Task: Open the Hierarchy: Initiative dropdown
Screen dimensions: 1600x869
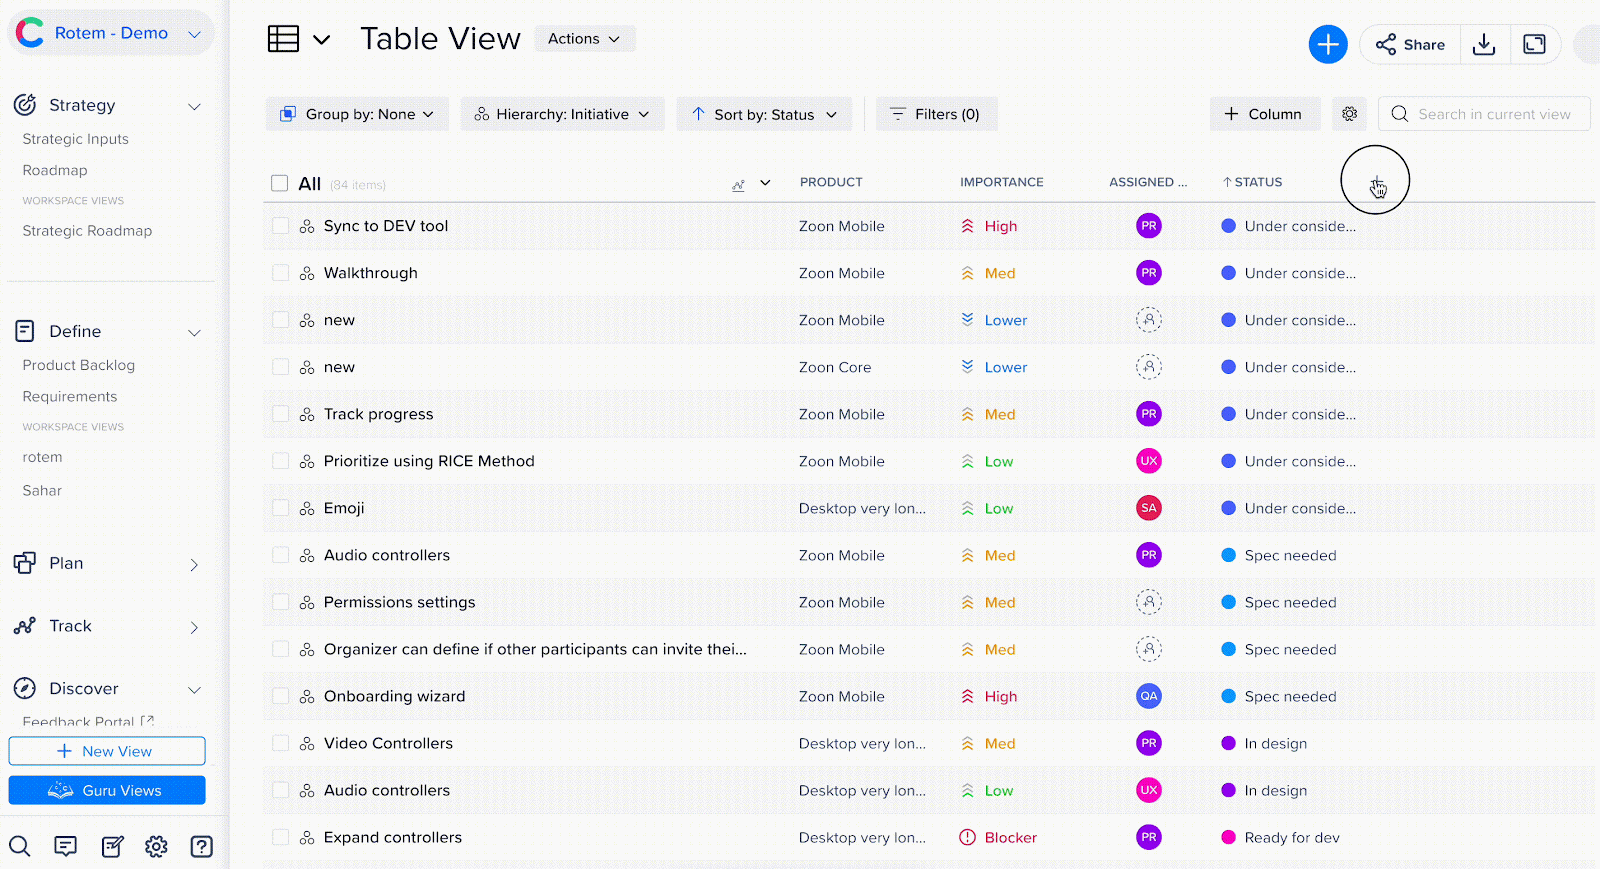Action: (562, 114)
